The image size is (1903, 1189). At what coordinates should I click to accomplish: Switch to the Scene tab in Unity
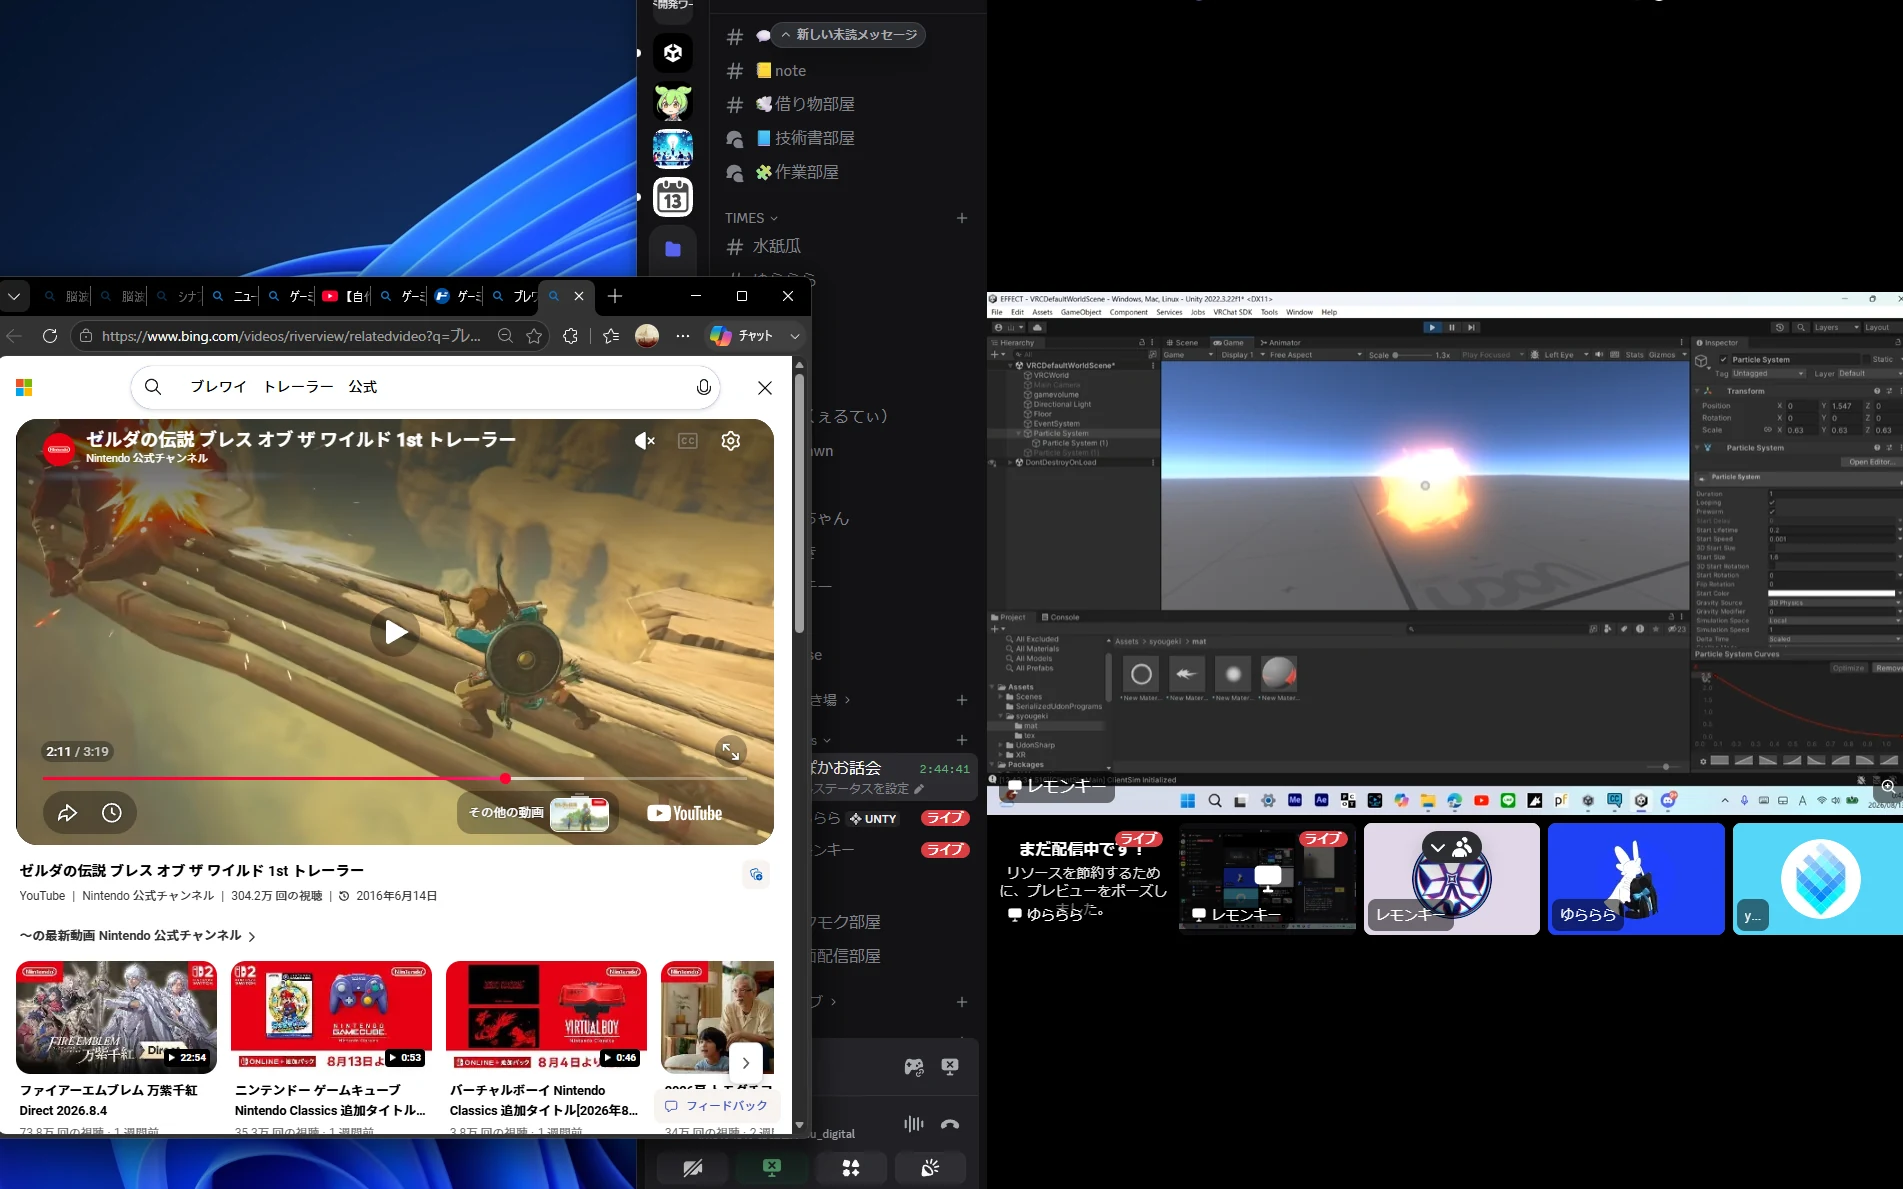[1181, 343]
